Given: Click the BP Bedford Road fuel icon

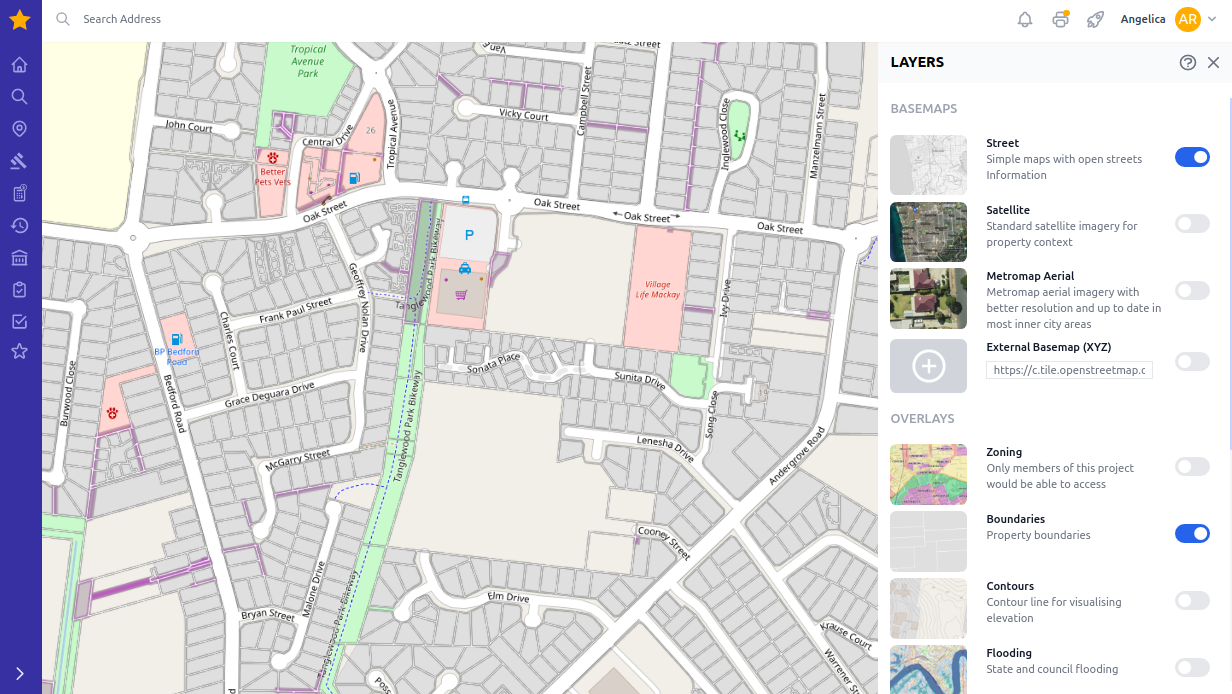Looking at the screenshot, I should (x=176, y=339).
